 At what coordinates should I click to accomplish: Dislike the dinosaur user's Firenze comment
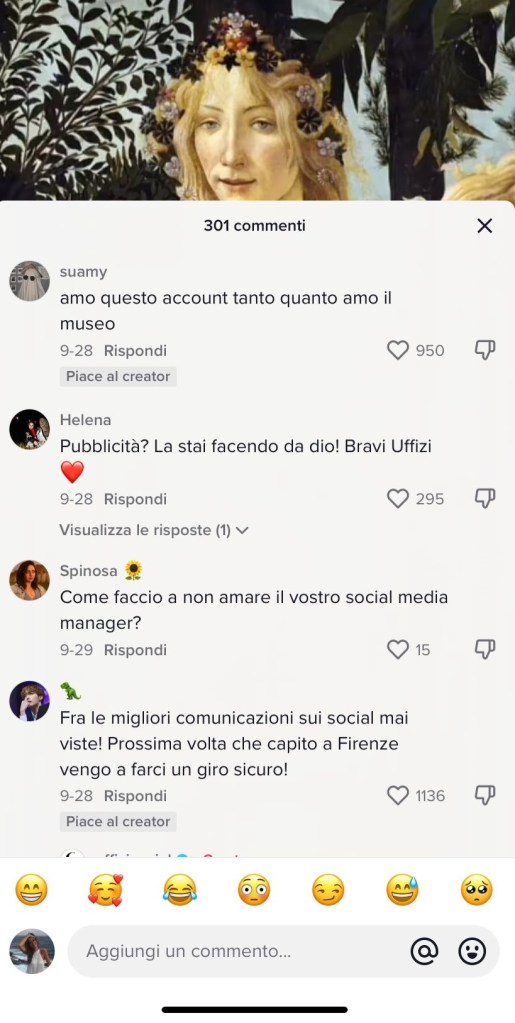(484, 795)
